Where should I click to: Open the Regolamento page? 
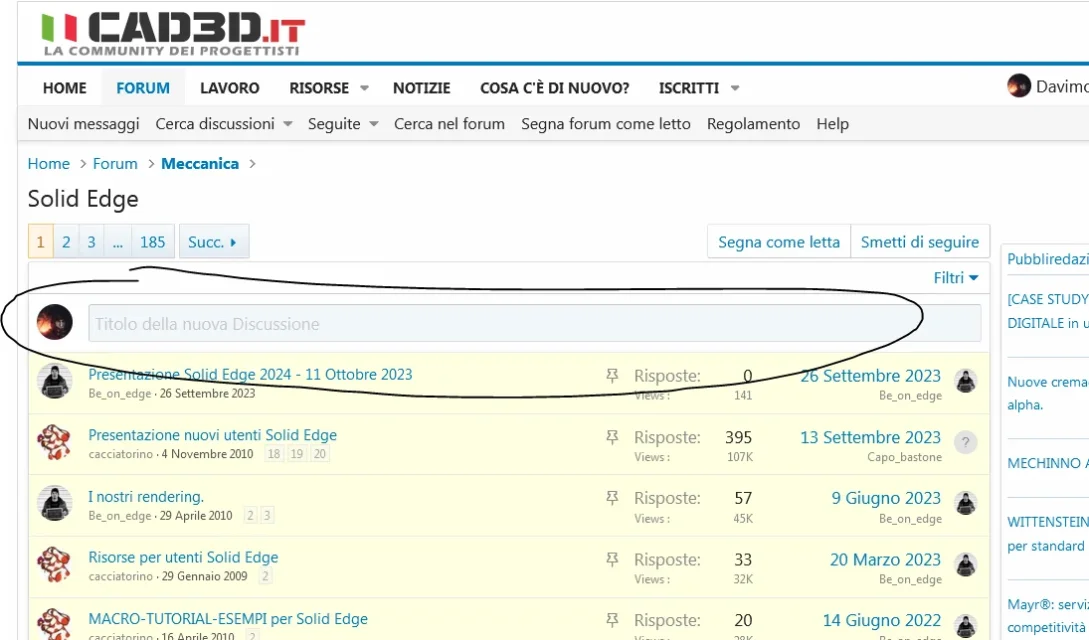click(x=754, y=124)
